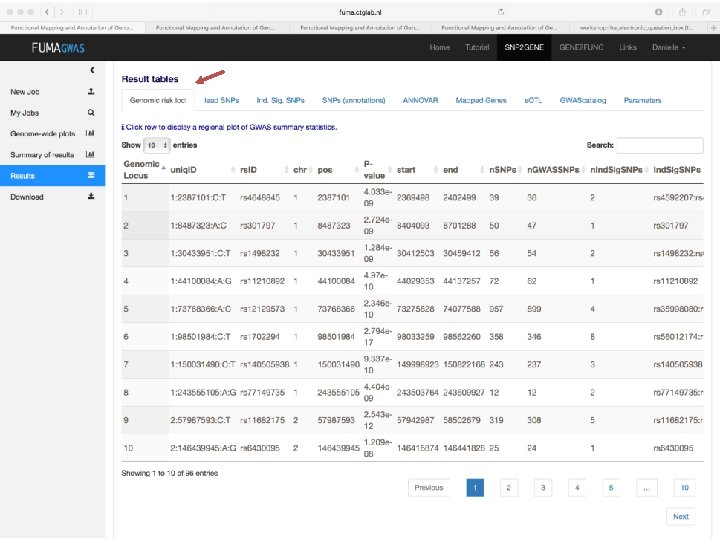The width and height of the screenshot is (720, 540).
Task: Click the Genome-wide plots chart icon
Action: pyautogui.click(x=90, y=133)
